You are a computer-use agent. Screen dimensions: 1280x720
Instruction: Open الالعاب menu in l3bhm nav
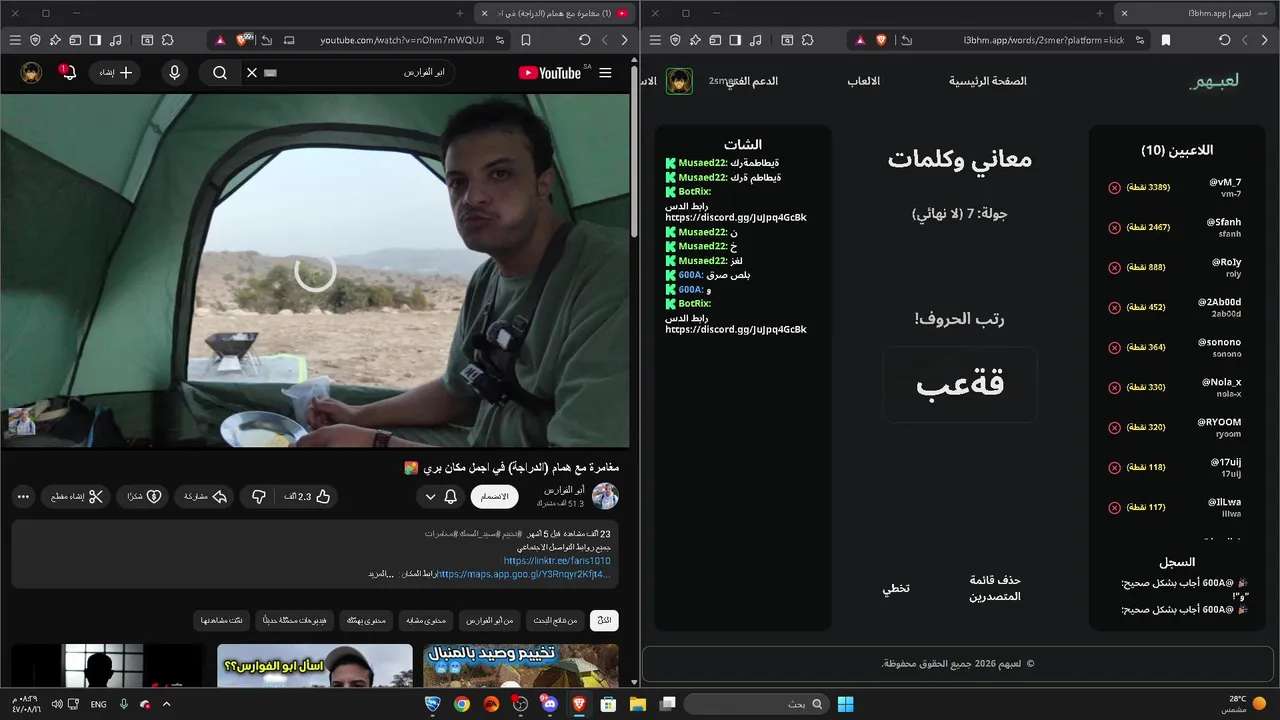(x=864, y=81)
